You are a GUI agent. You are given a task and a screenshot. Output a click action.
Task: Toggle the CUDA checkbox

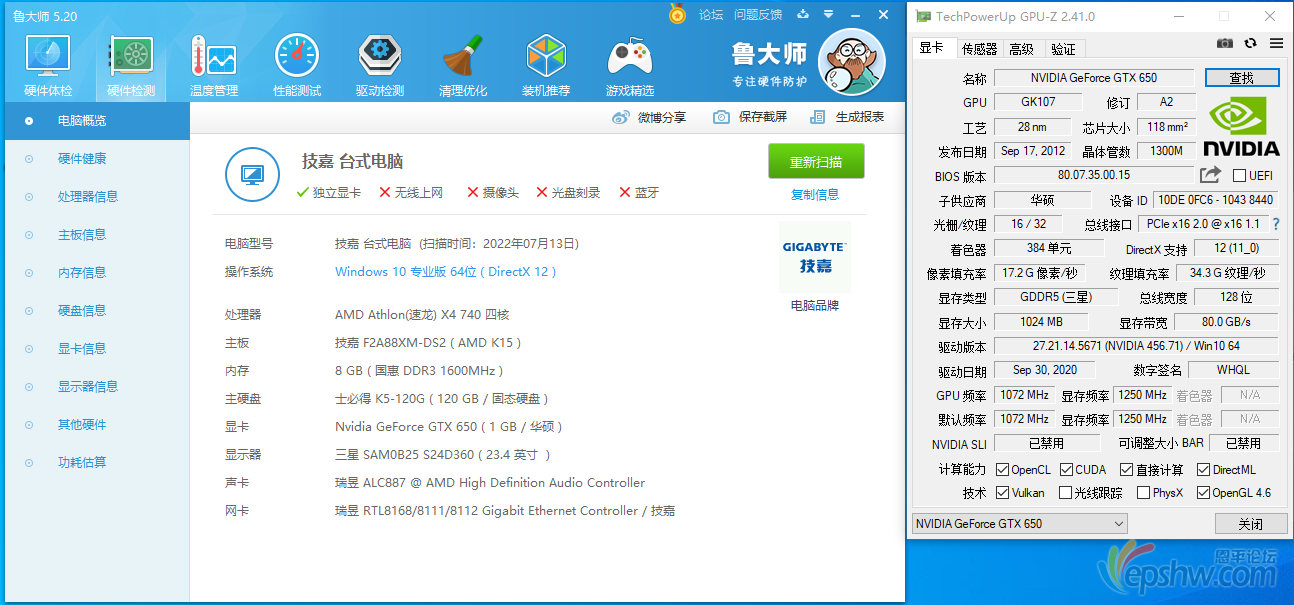[1066, 470]
